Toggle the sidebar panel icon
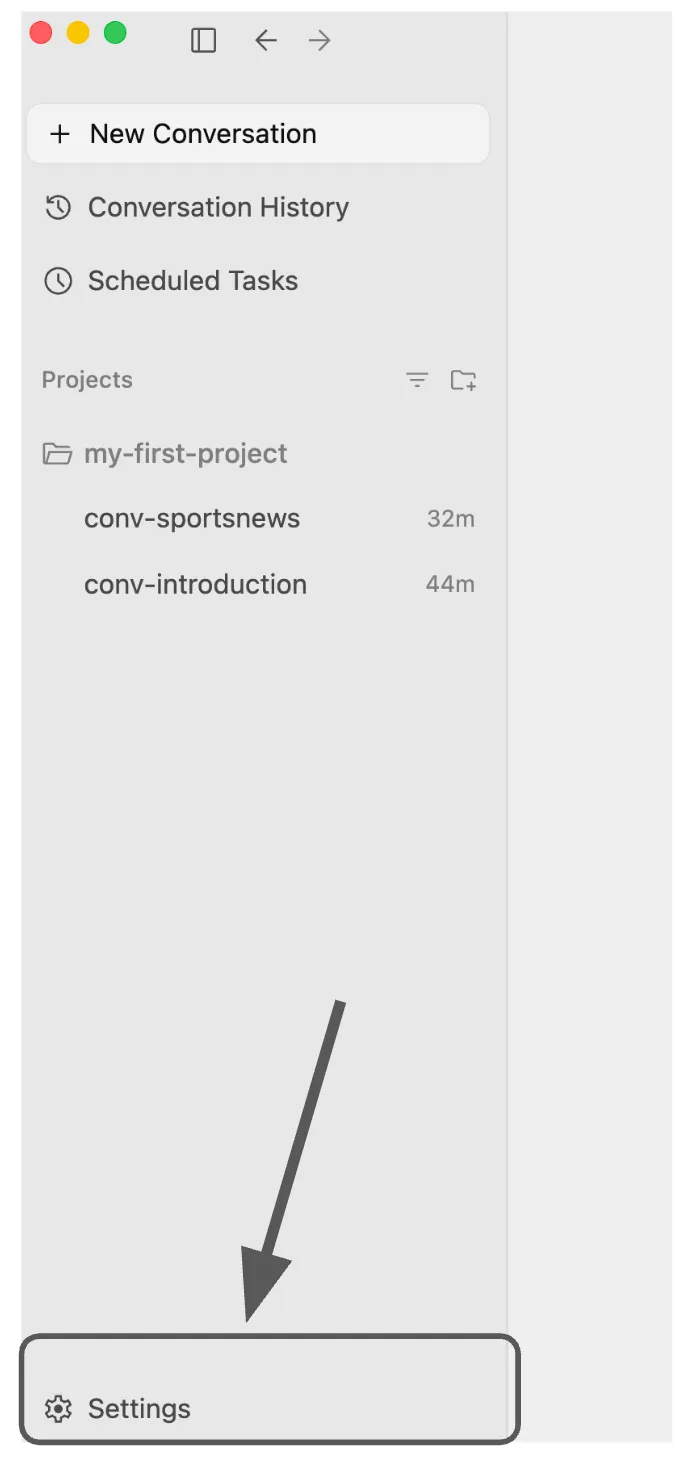688x1458 pixels. pyautogui.click(x=203, y=40)
